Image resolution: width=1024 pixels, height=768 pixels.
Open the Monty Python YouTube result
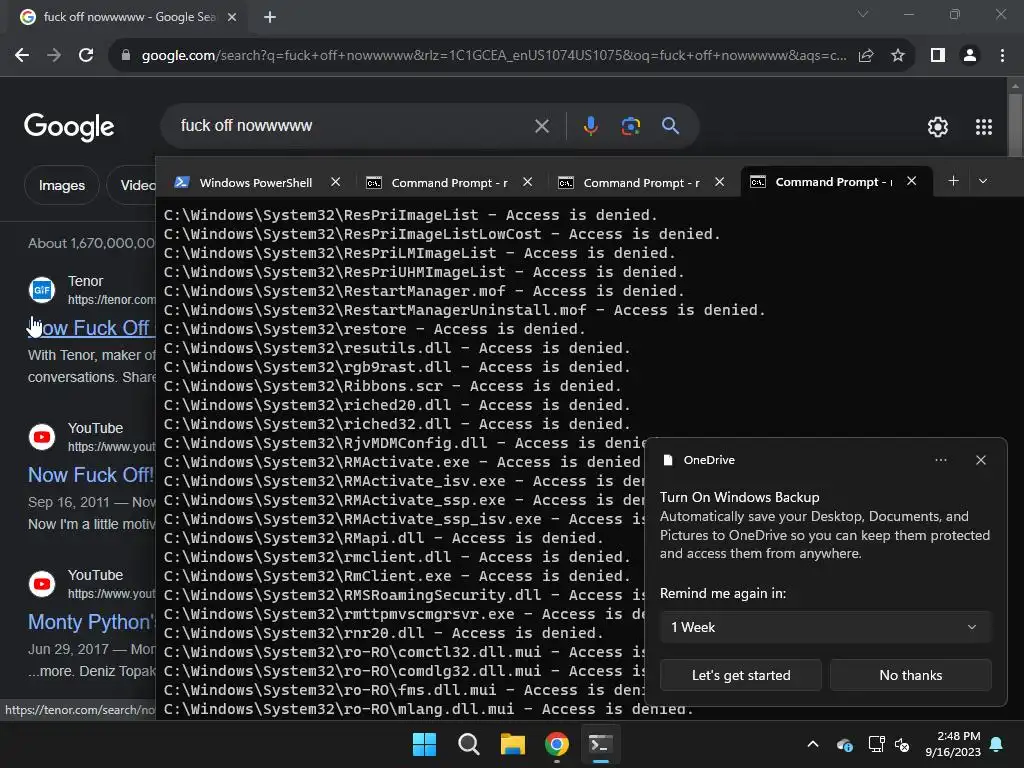91,622
